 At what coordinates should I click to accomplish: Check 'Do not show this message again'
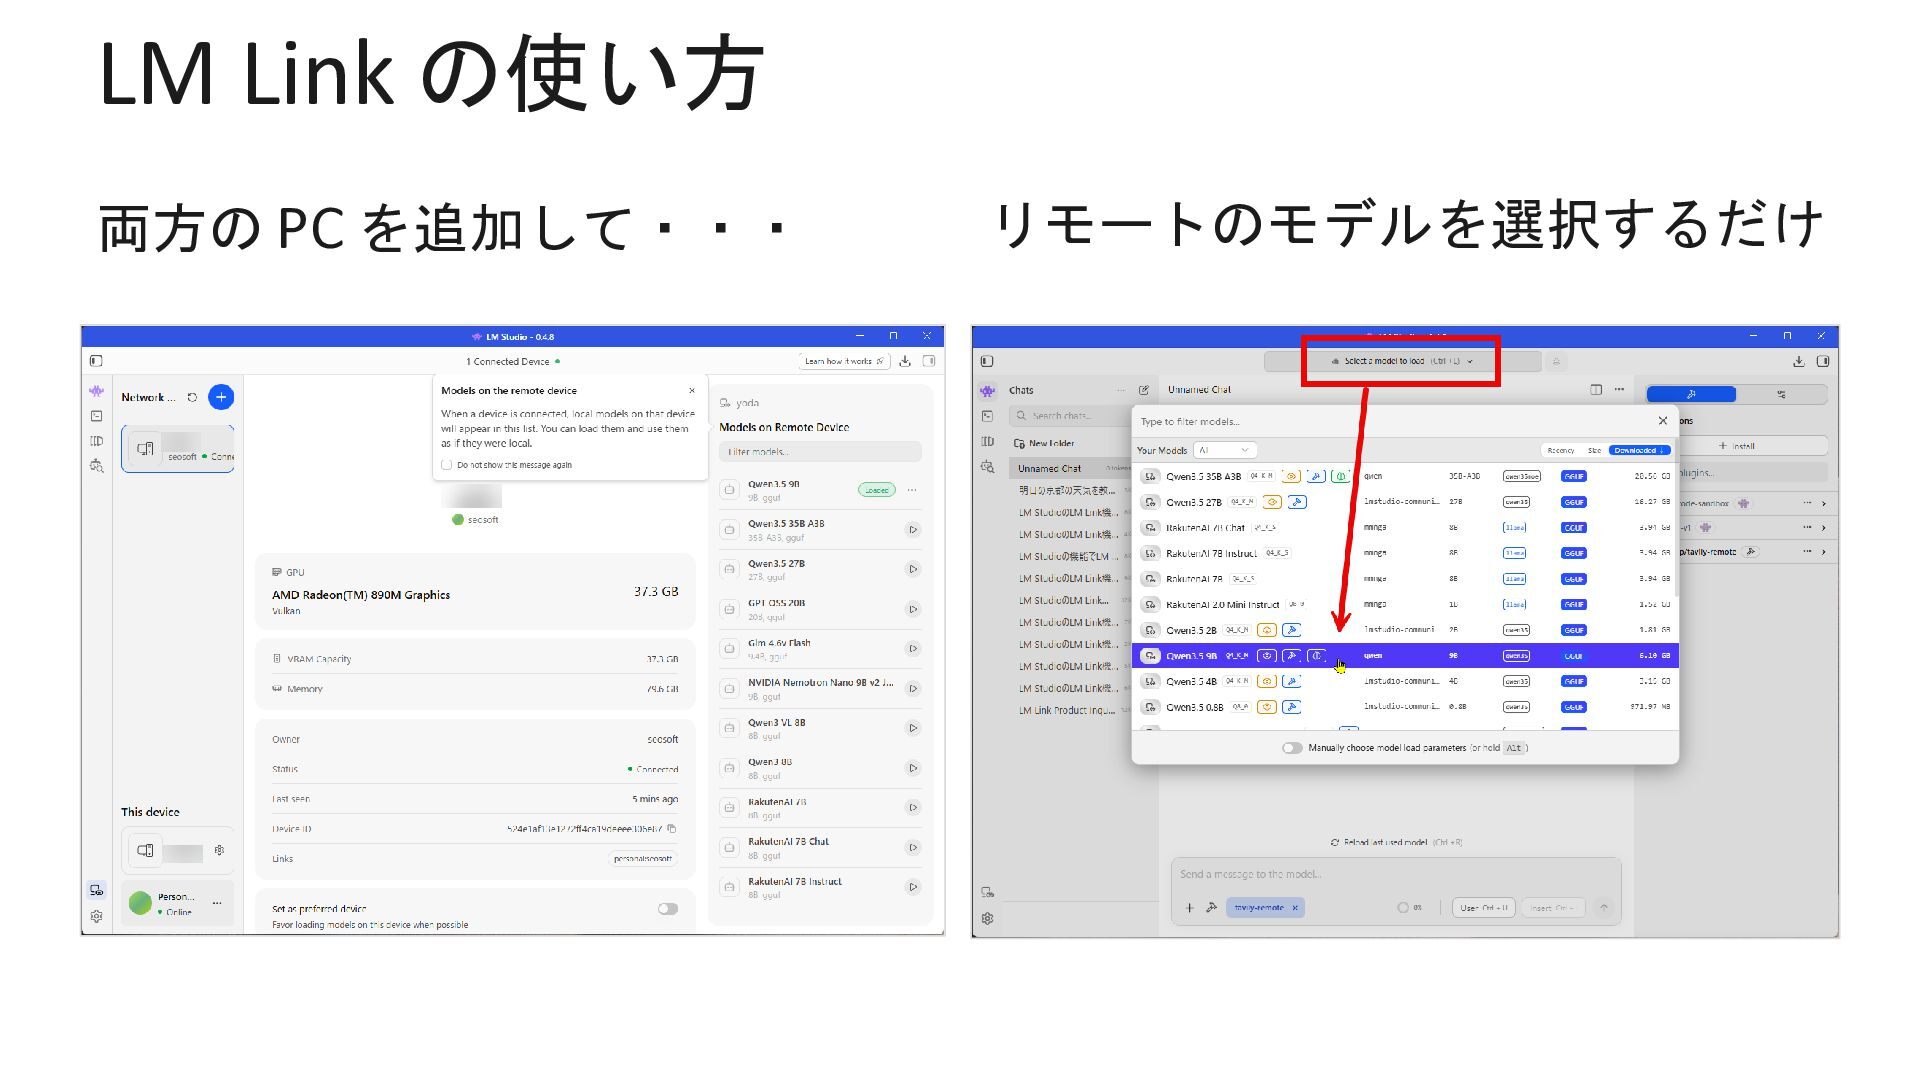coord(447,465)
